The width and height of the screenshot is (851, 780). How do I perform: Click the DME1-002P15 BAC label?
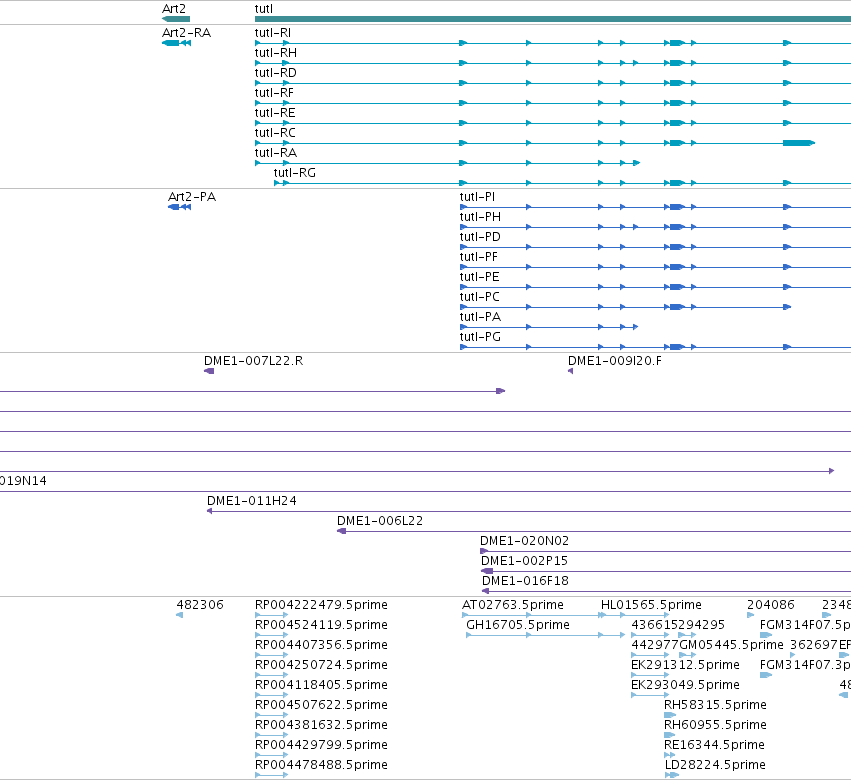pyautogui.click(x=524, y=561)
